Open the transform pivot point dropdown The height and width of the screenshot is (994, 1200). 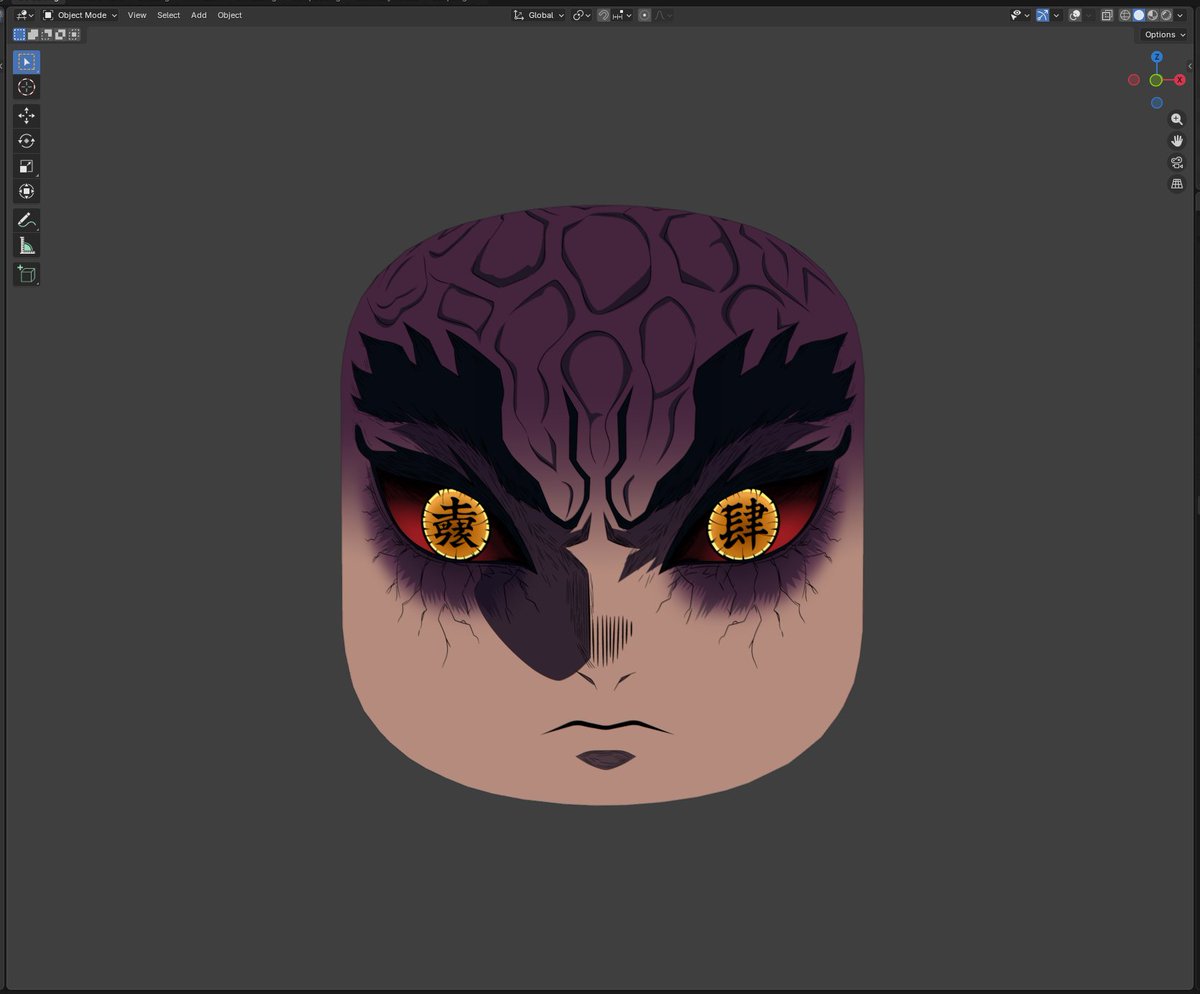582,15
